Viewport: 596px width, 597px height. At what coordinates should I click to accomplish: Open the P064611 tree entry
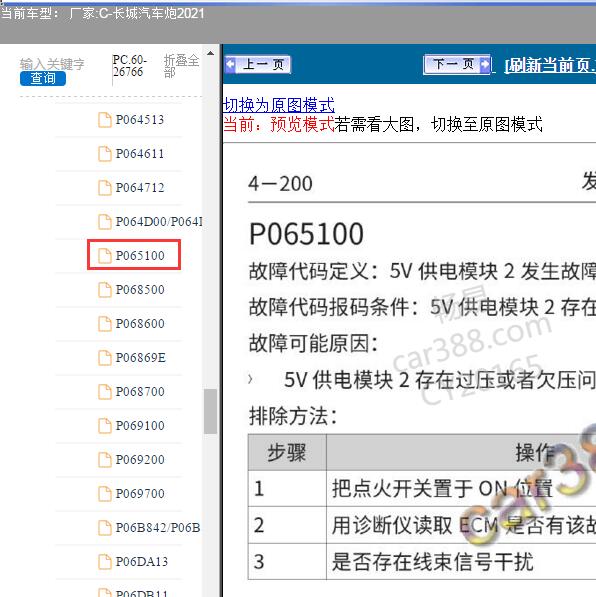[140, 154]
